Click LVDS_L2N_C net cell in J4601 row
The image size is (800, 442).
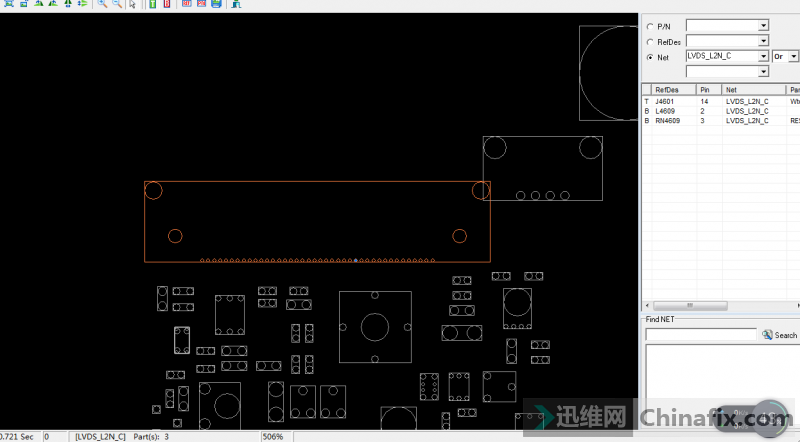click(x=747, y=102)
